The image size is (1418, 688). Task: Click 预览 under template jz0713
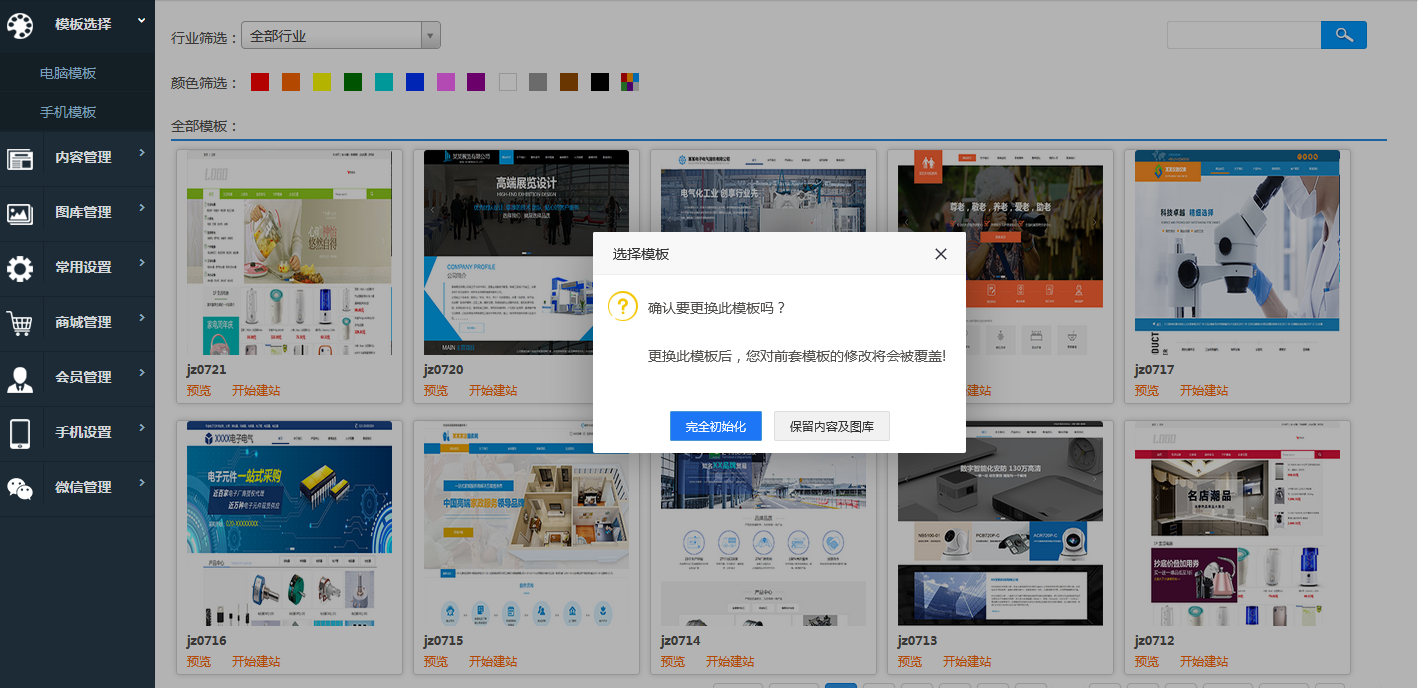point(910,662)
